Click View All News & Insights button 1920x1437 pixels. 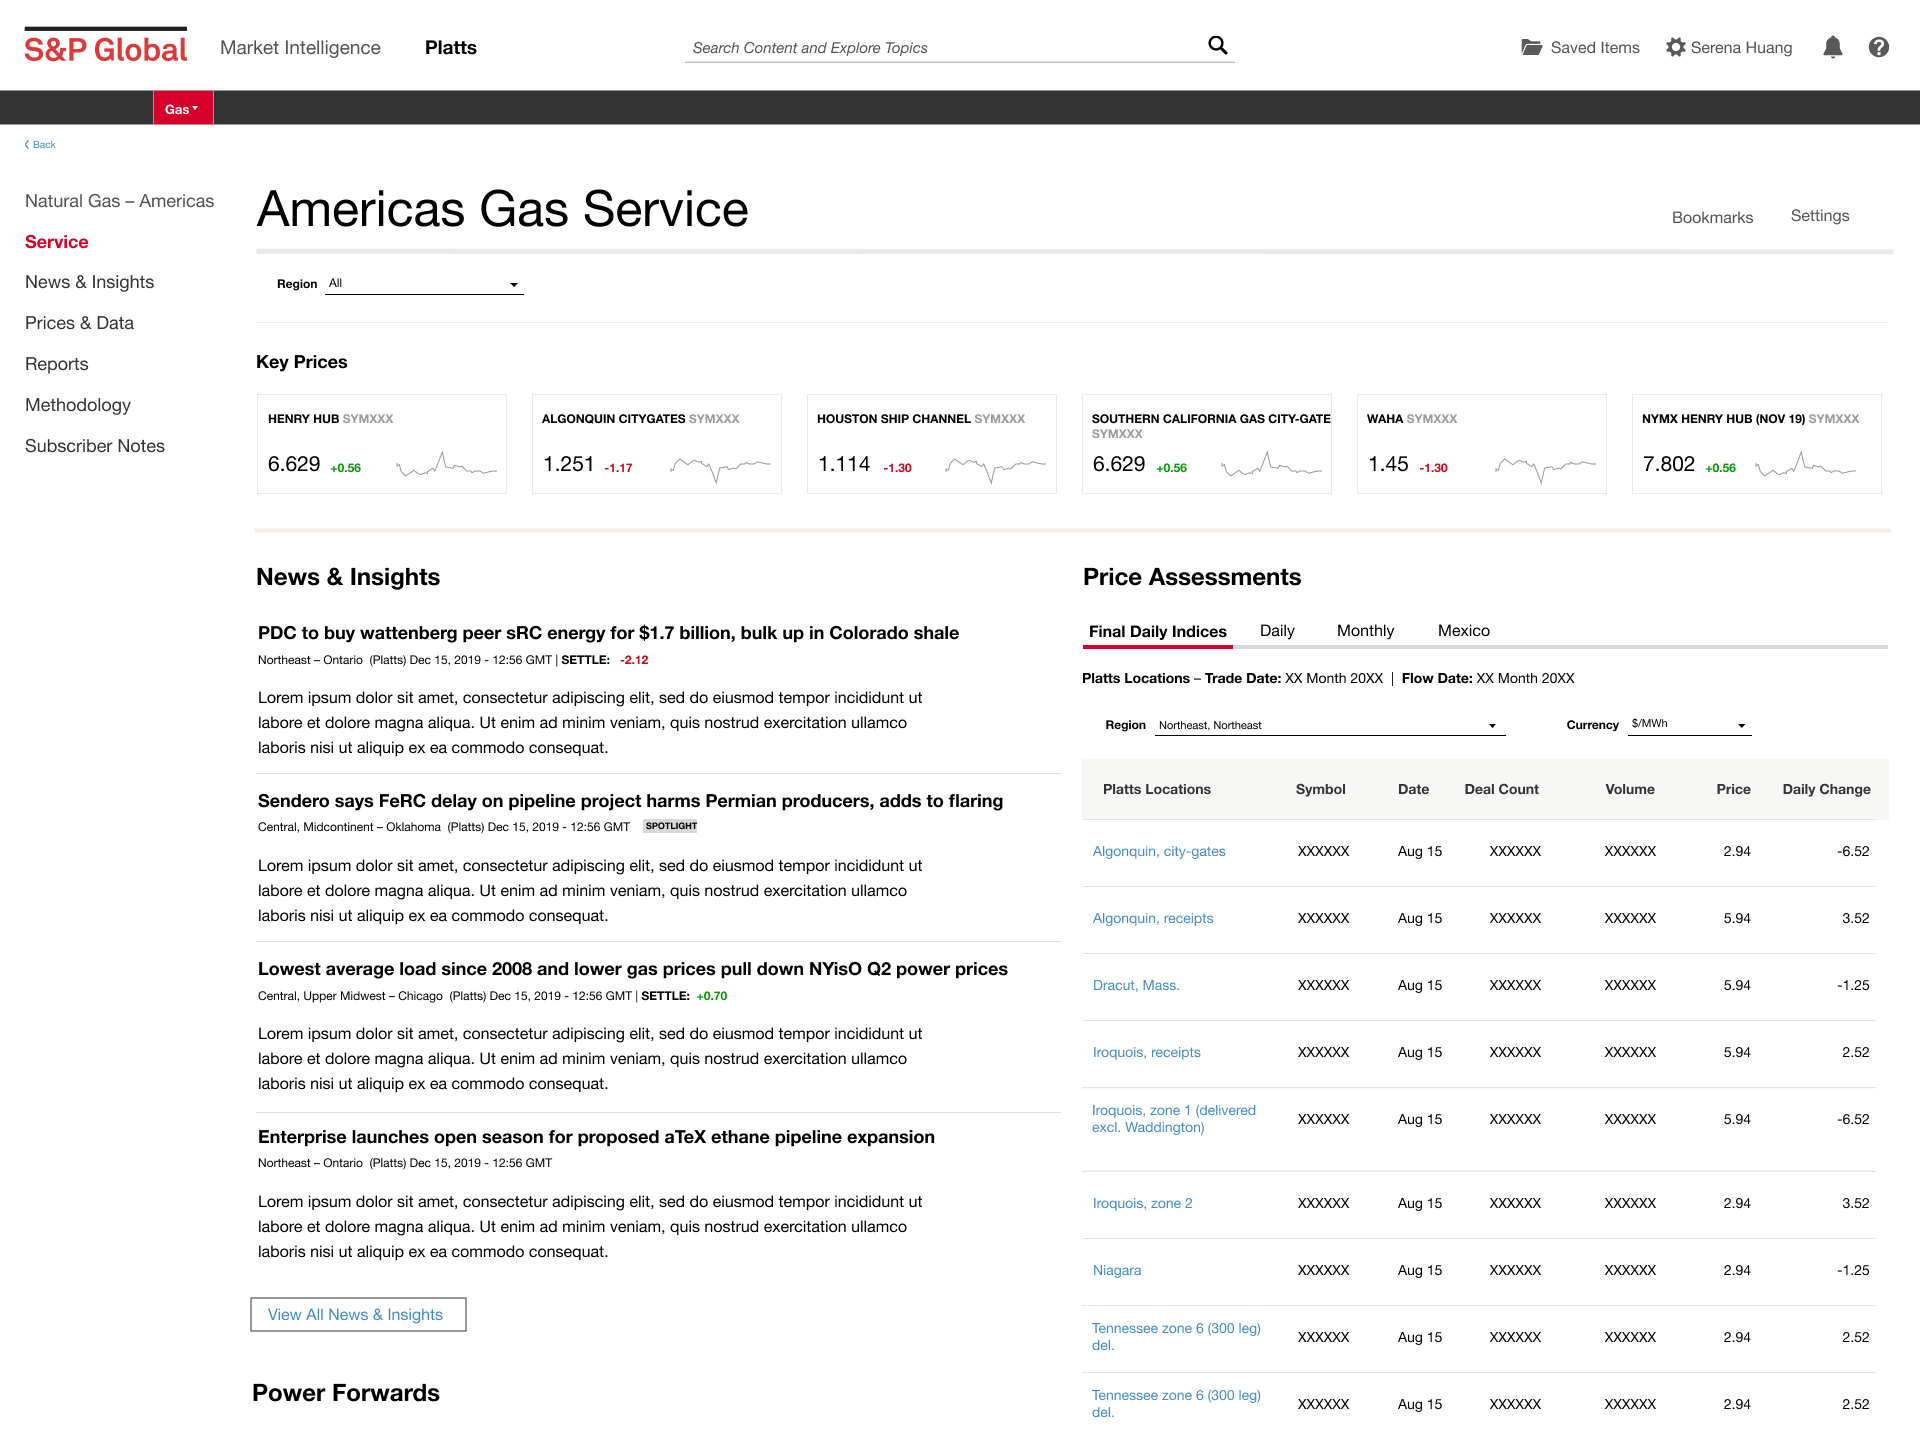357,1314
